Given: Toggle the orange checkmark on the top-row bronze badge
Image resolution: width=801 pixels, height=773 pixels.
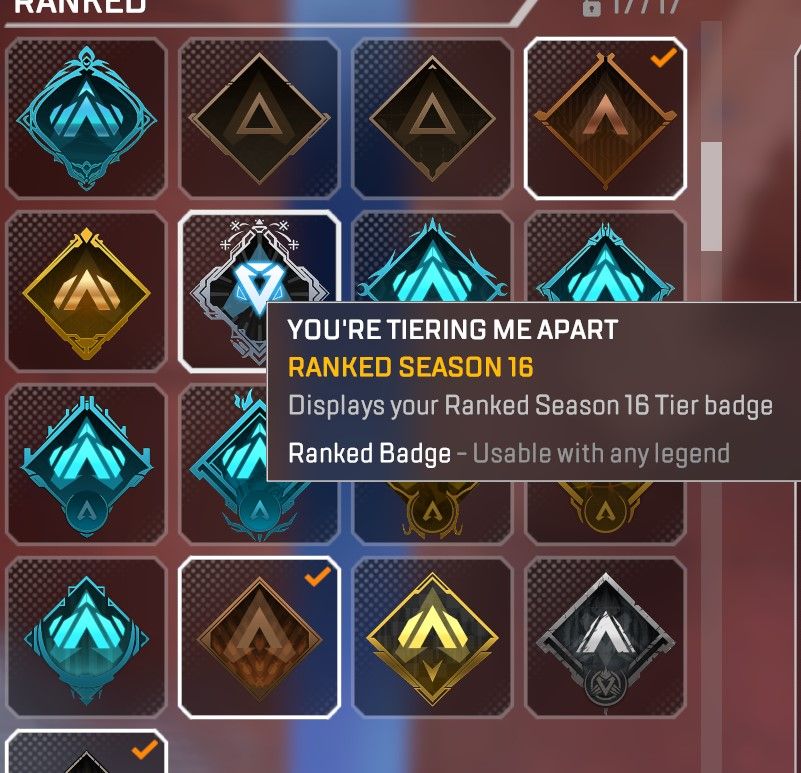Looking at the screenshot, I should pyautogui.click(x=664, y=57).
